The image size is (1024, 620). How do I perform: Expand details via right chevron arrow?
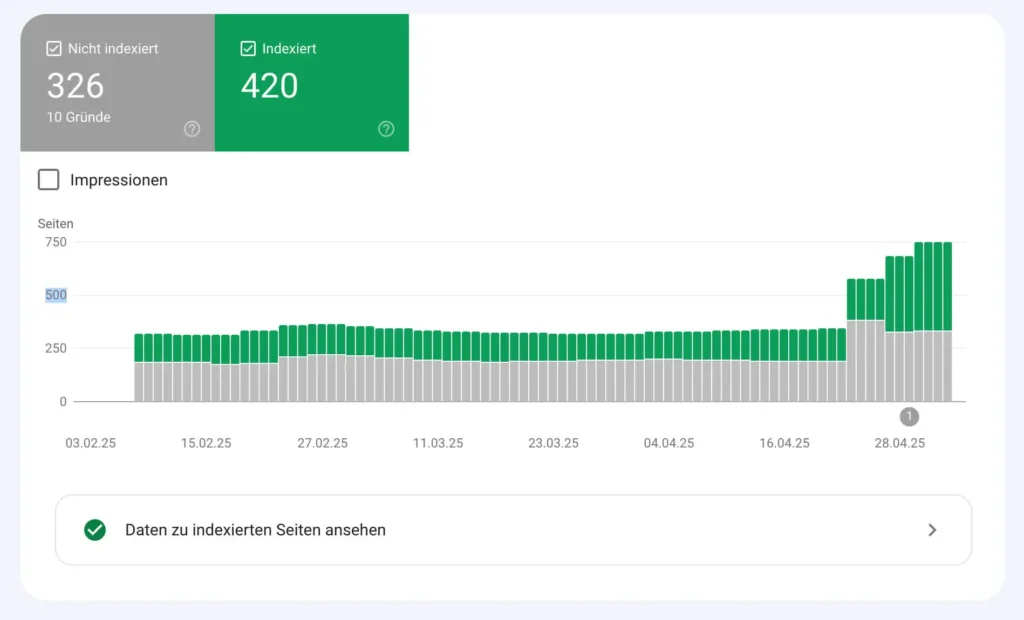pyautogui.click(x=932, y=530)
